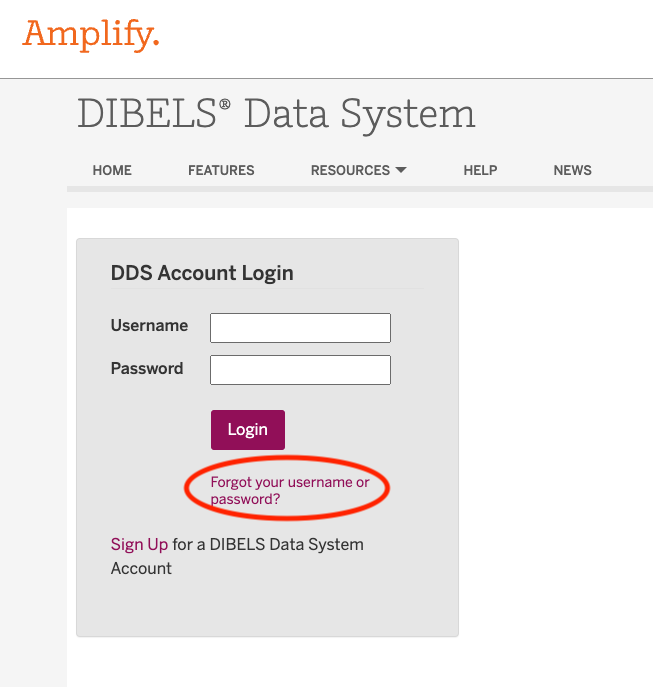Click the Username field label
The height and width of the screenshot is (687, 653).
(x=149, y=326)
